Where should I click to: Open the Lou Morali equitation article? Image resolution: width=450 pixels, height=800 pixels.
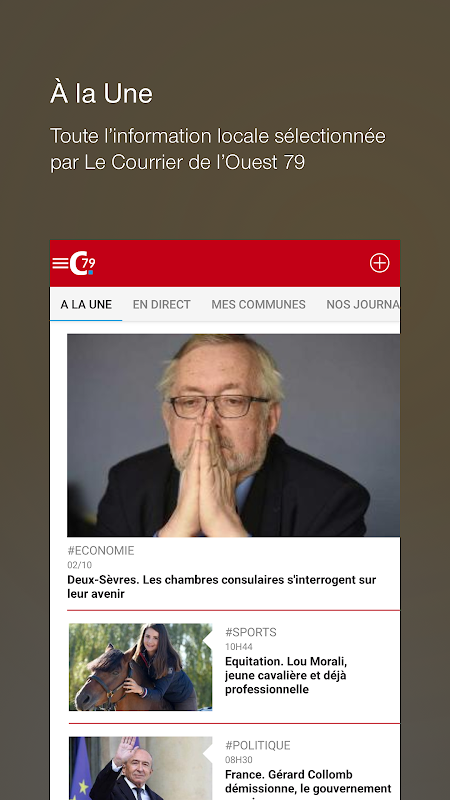[286, 675]
